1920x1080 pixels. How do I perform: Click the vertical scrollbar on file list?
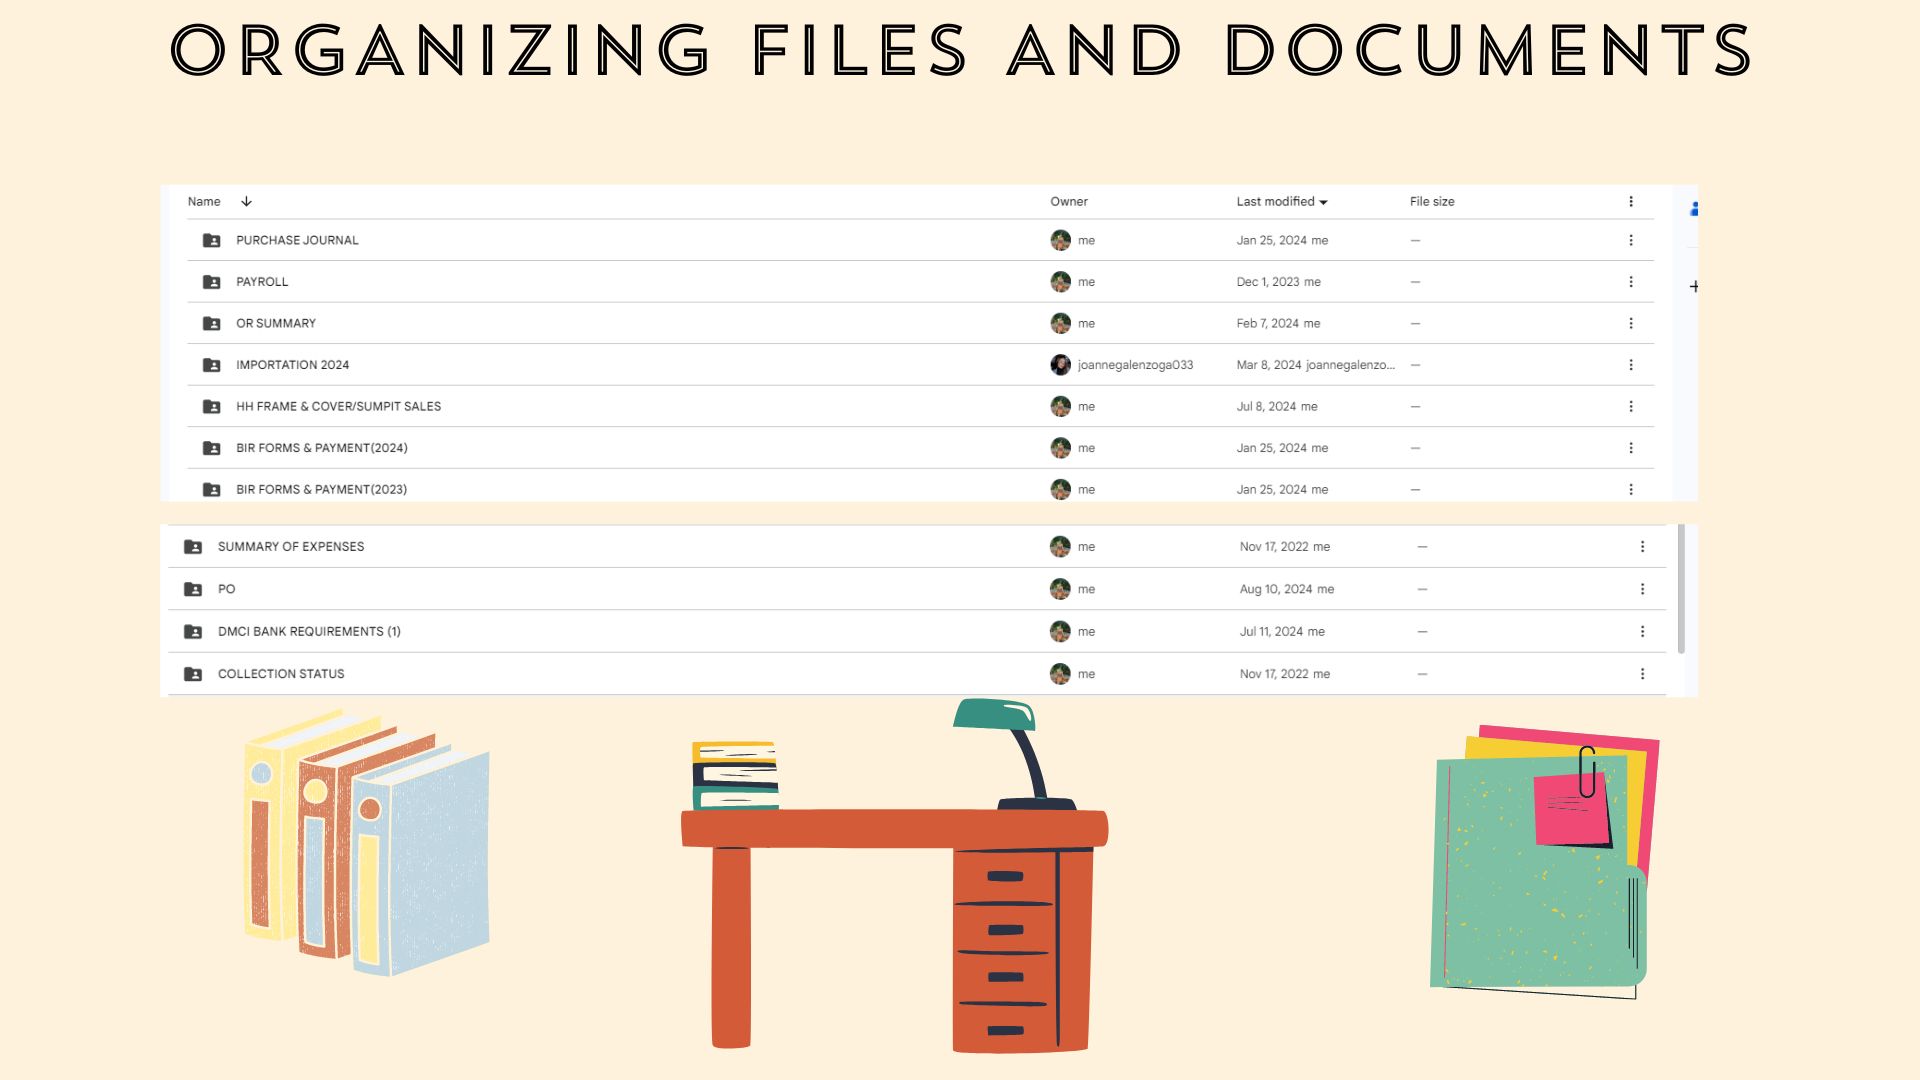[x=1681, y=590]
